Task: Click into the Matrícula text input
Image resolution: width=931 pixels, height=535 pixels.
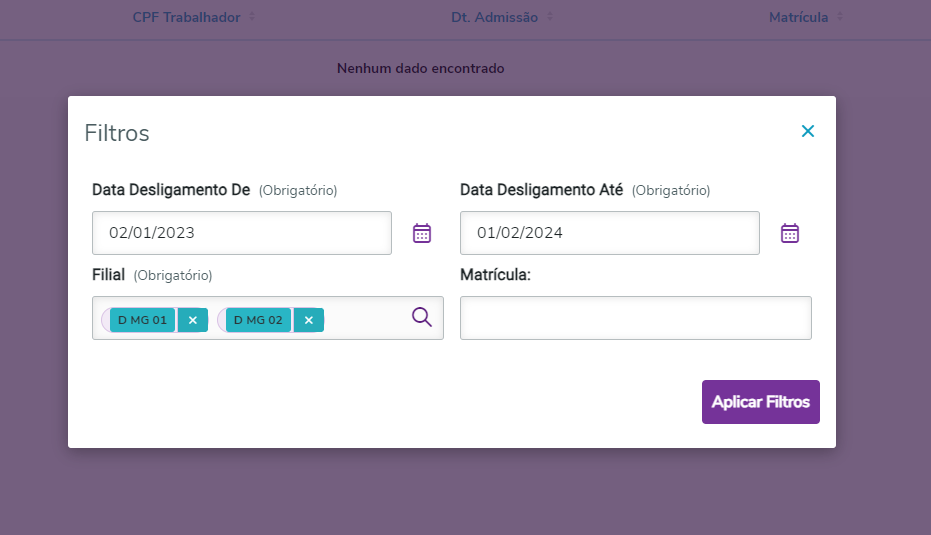Action: [635, 318]
